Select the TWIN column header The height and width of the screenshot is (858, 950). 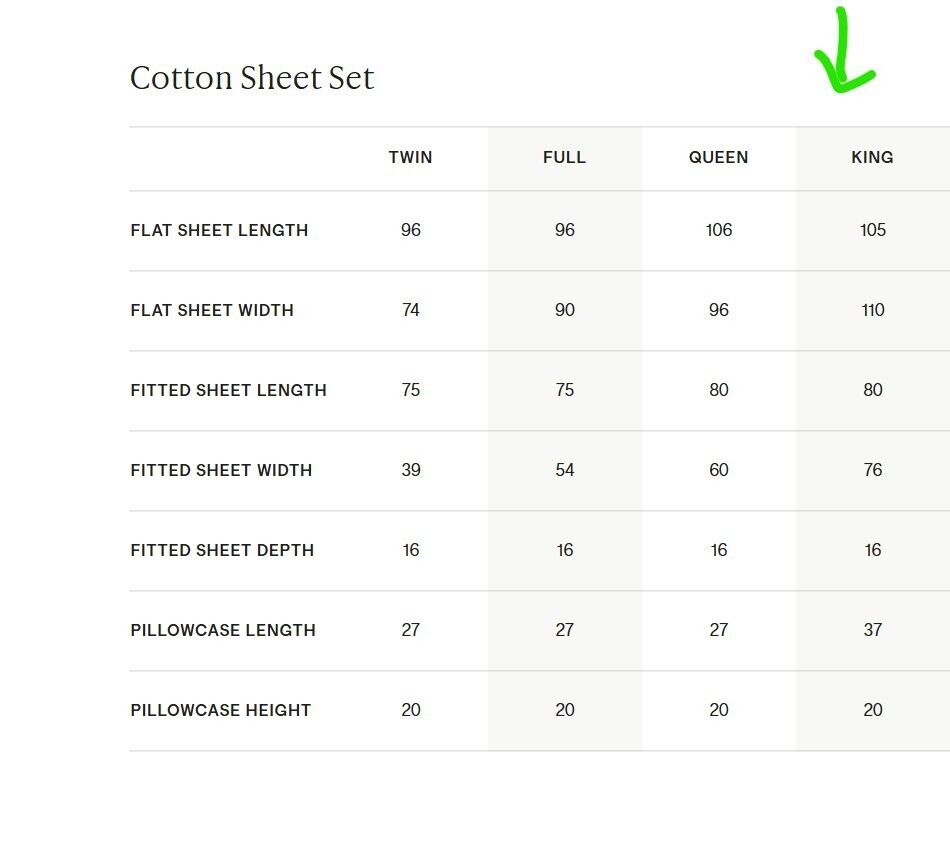click(411, 158)
